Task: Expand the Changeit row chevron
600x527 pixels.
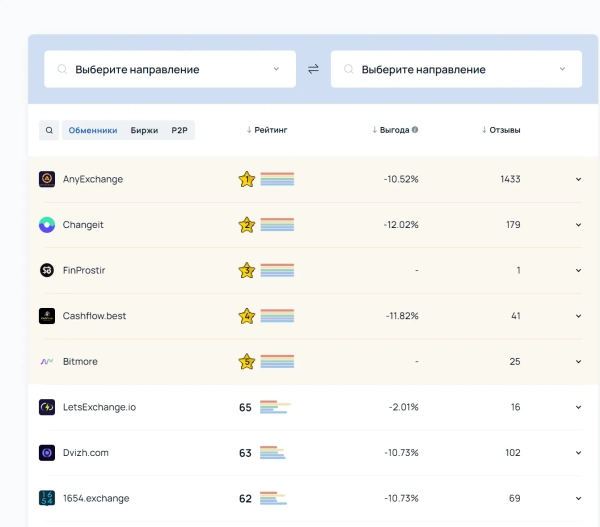Action: pyautogui.click(x=578, y=225)
